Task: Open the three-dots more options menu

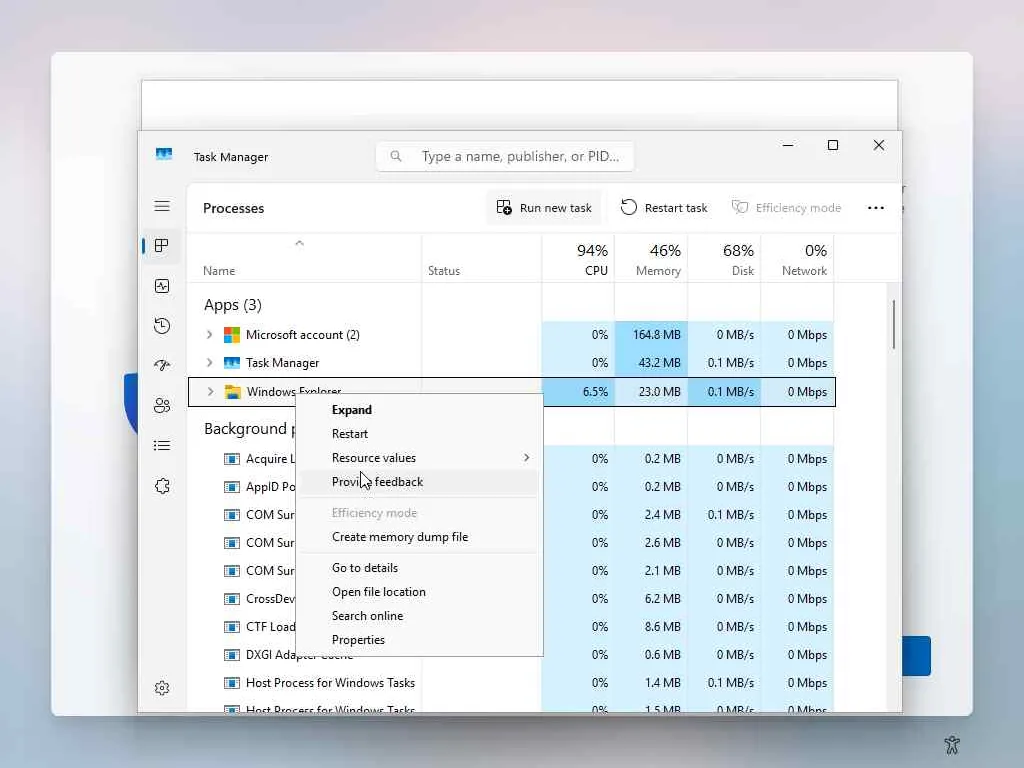Action: (876, 208)
